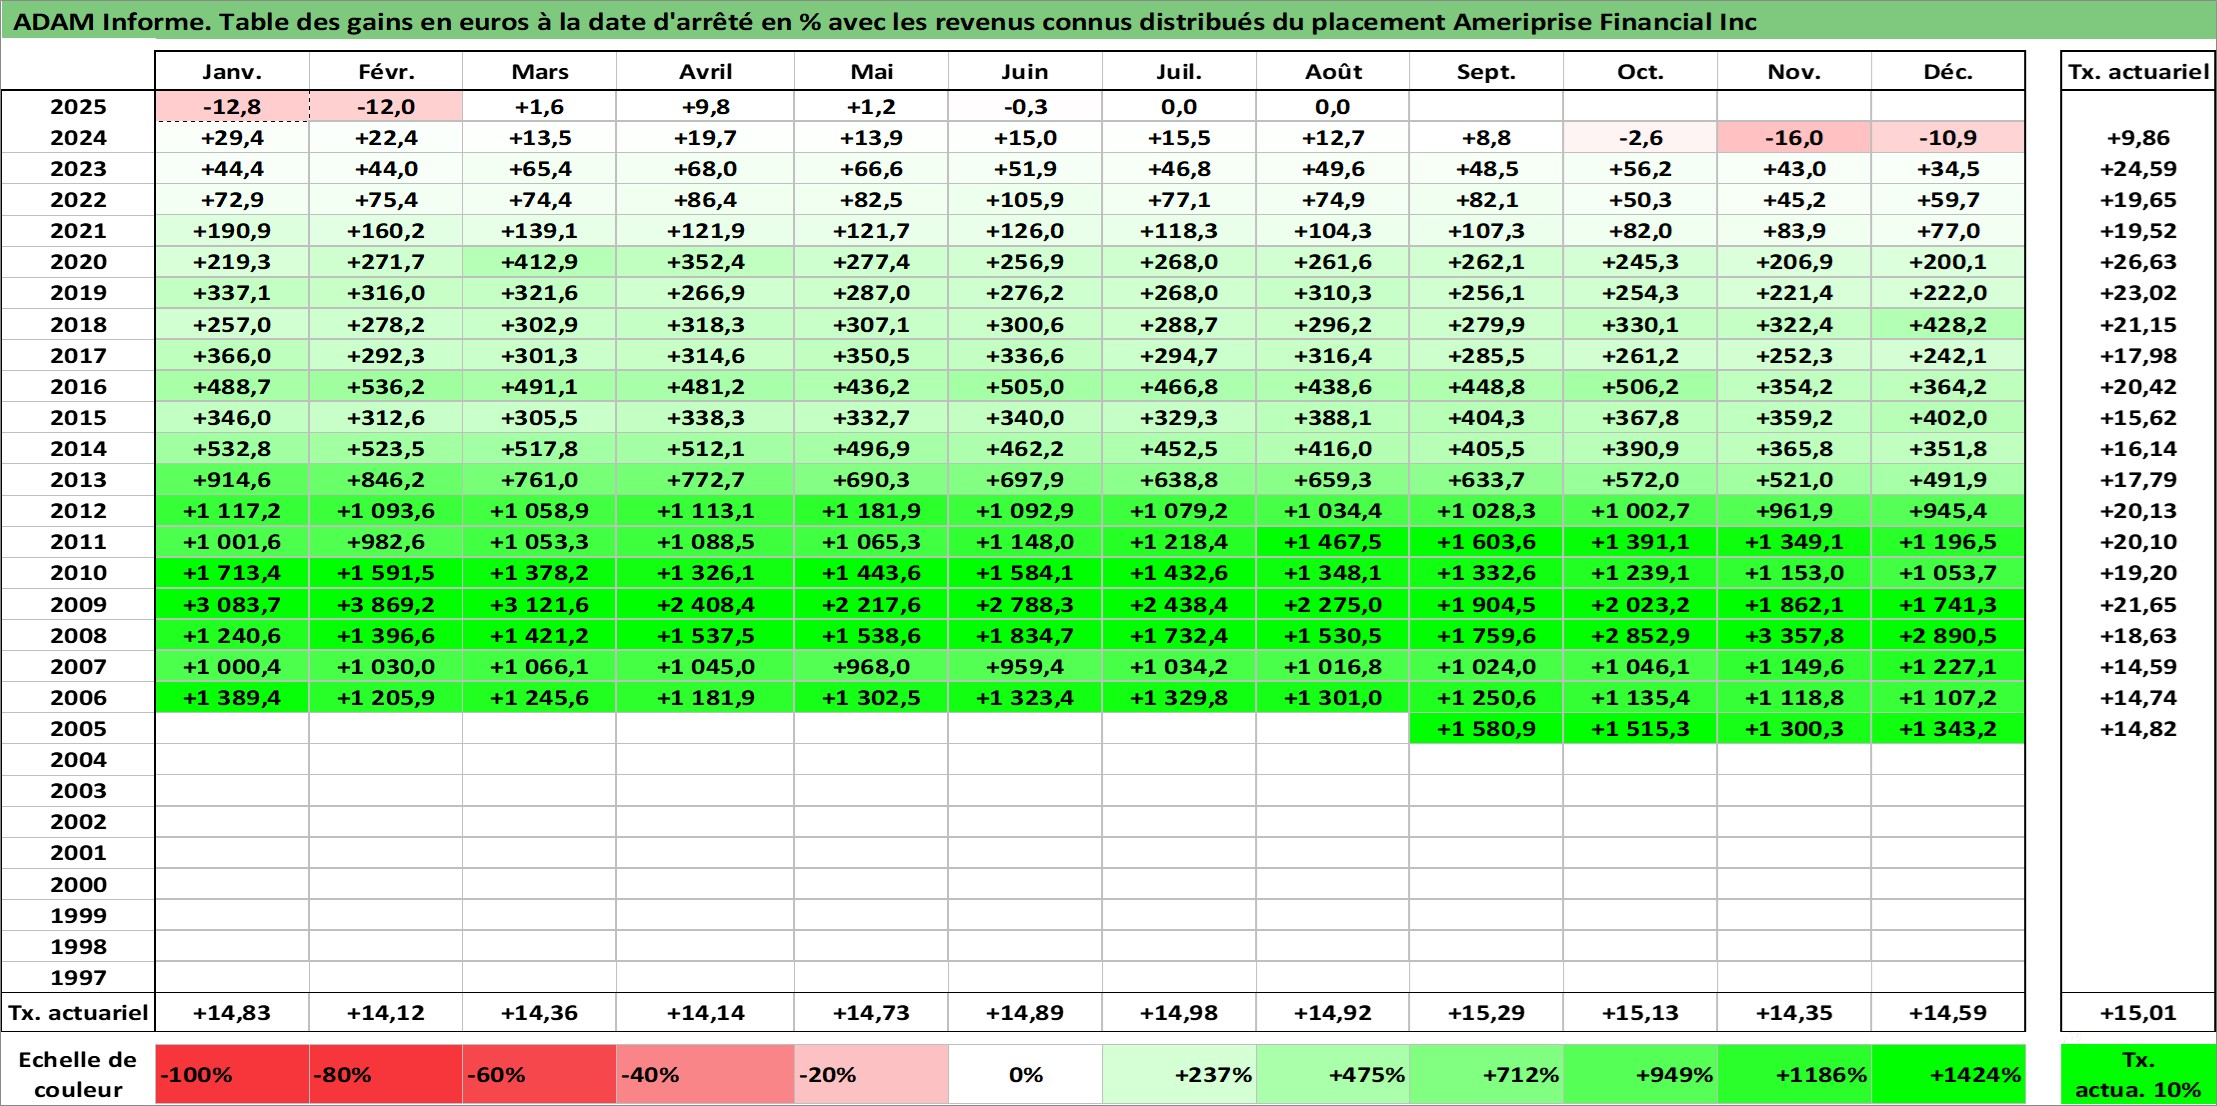The image size is (2217, 1106).
Task: Select the +1 580,9 cell in 2005
Action: click(x=1486, y=728)
